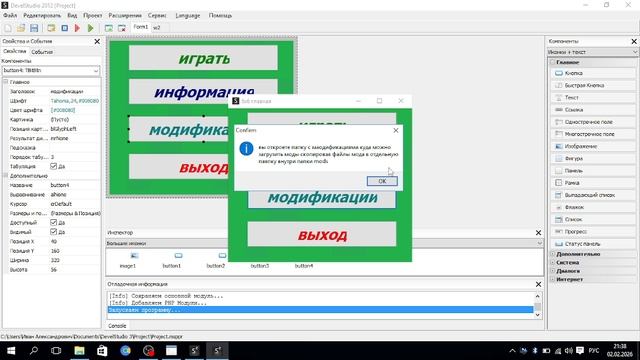Screen dimensions: 640x360
Task: Open the button4 component selector dropdown
Action: tap(96, 71)
